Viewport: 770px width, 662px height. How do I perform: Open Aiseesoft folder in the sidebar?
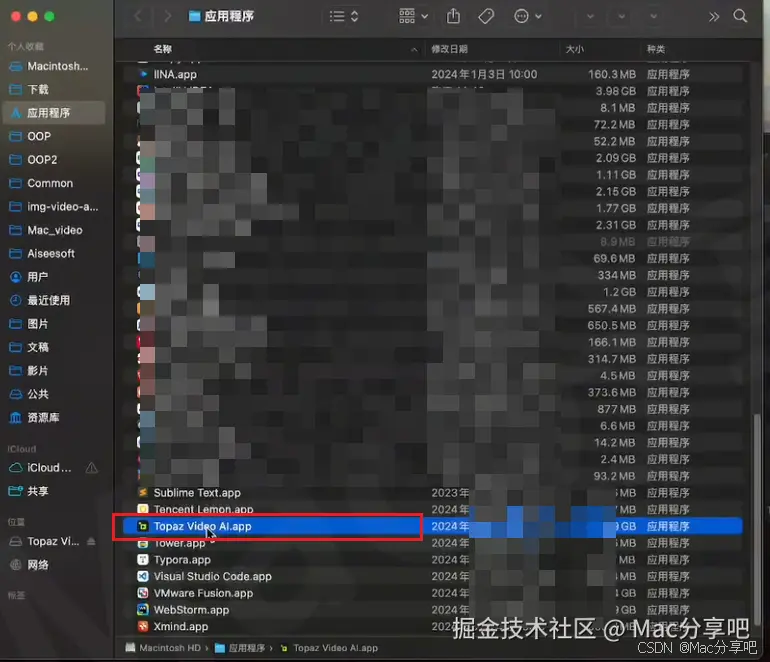[x=54, y=253]
